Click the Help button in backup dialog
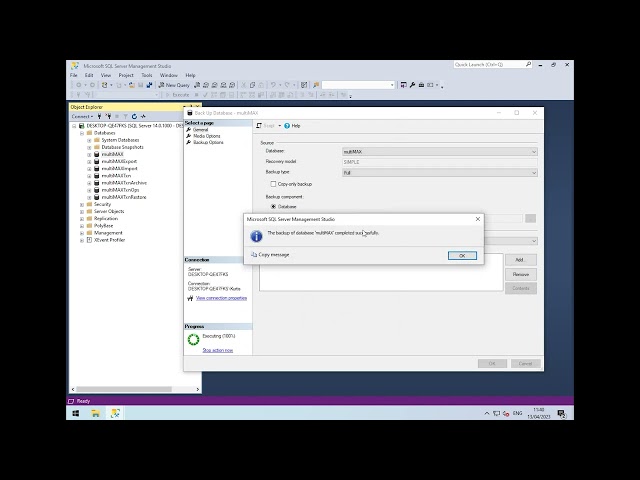The image size is (640, 480). (x=292, y=126)
